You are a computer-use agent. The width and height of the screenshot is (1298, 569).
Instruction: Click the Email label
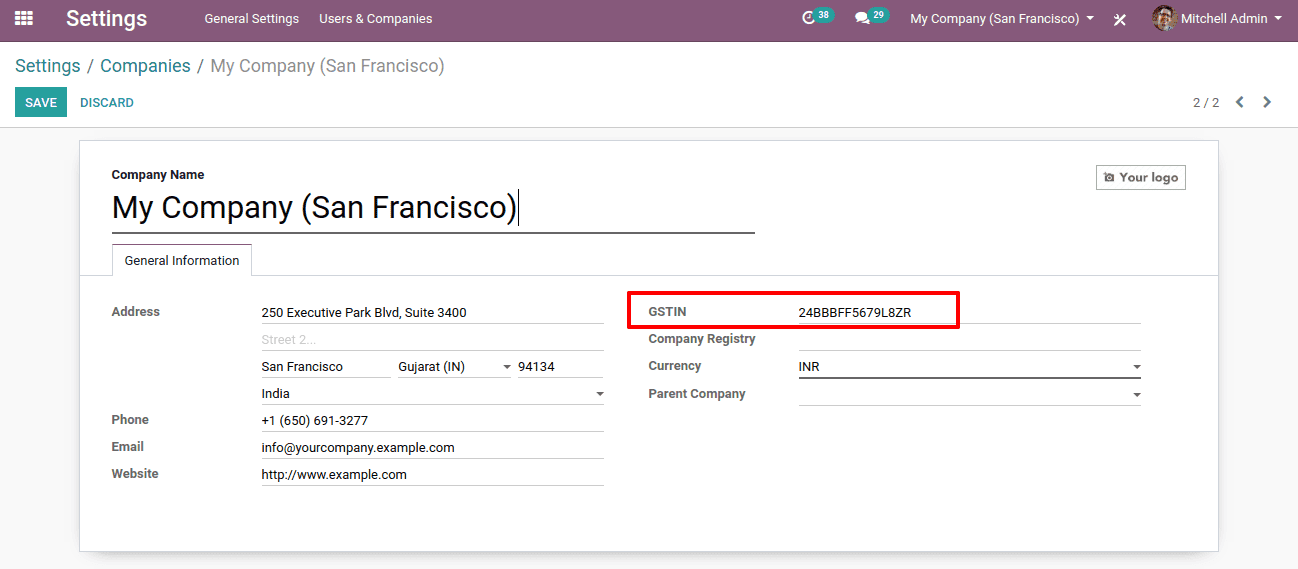(x=128, y=447)
